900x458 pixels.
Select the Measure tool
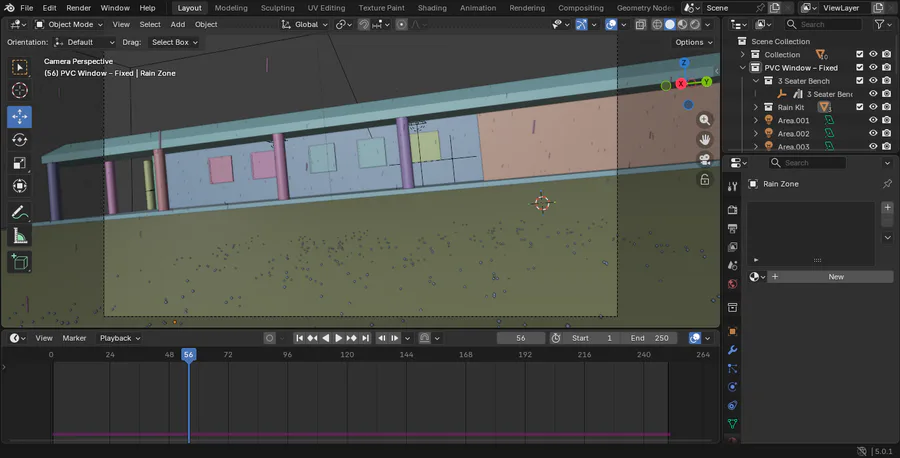click(20, 236)
